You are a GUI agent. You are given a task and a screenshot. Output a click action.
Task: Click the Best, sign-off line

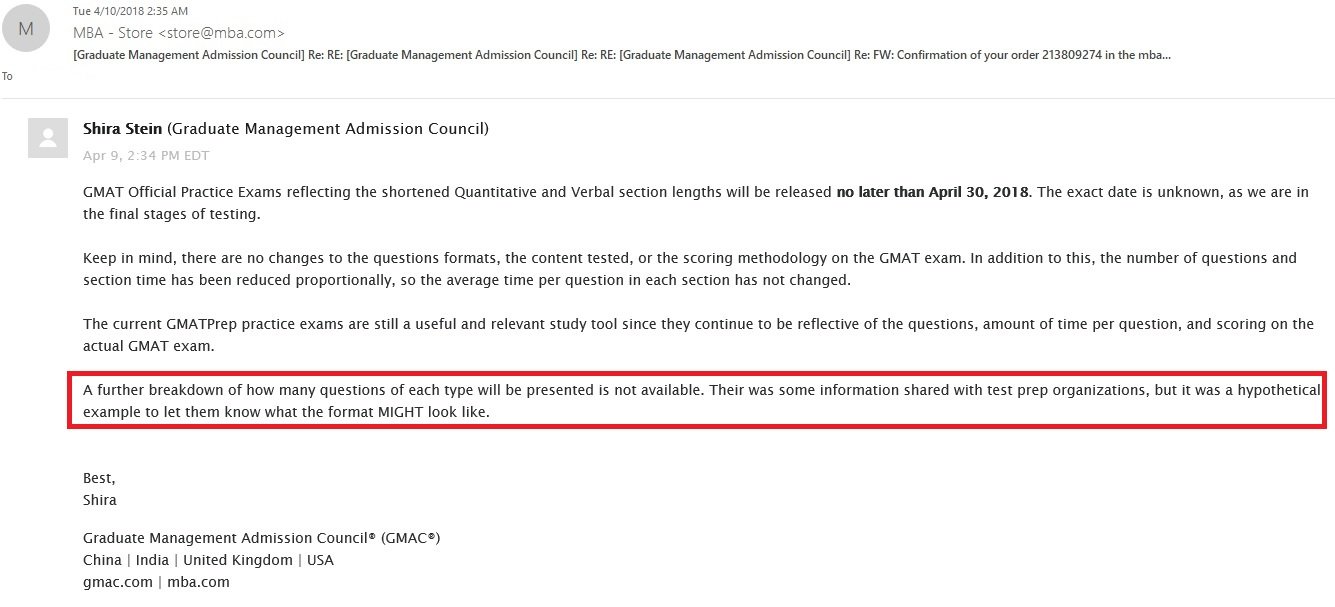click(99, 478)
